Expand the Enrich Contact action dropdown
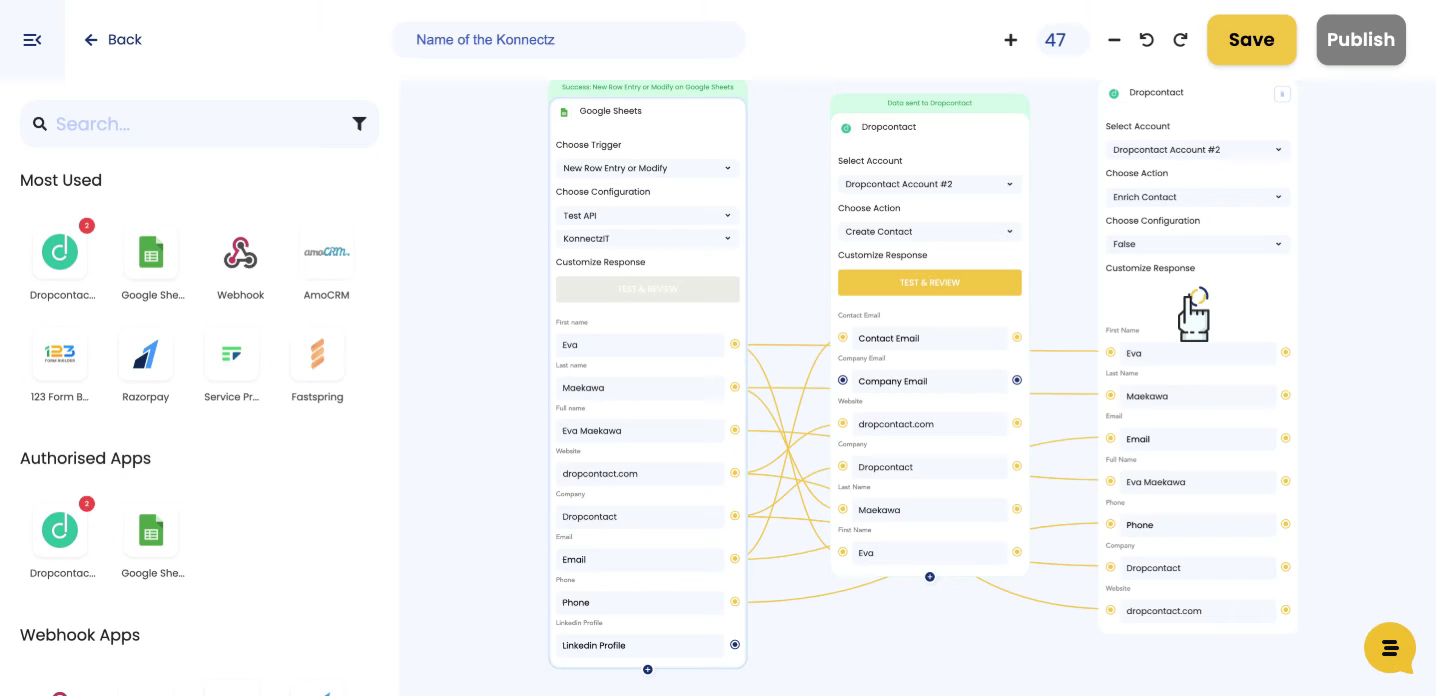 click(x=1198, y=197)
